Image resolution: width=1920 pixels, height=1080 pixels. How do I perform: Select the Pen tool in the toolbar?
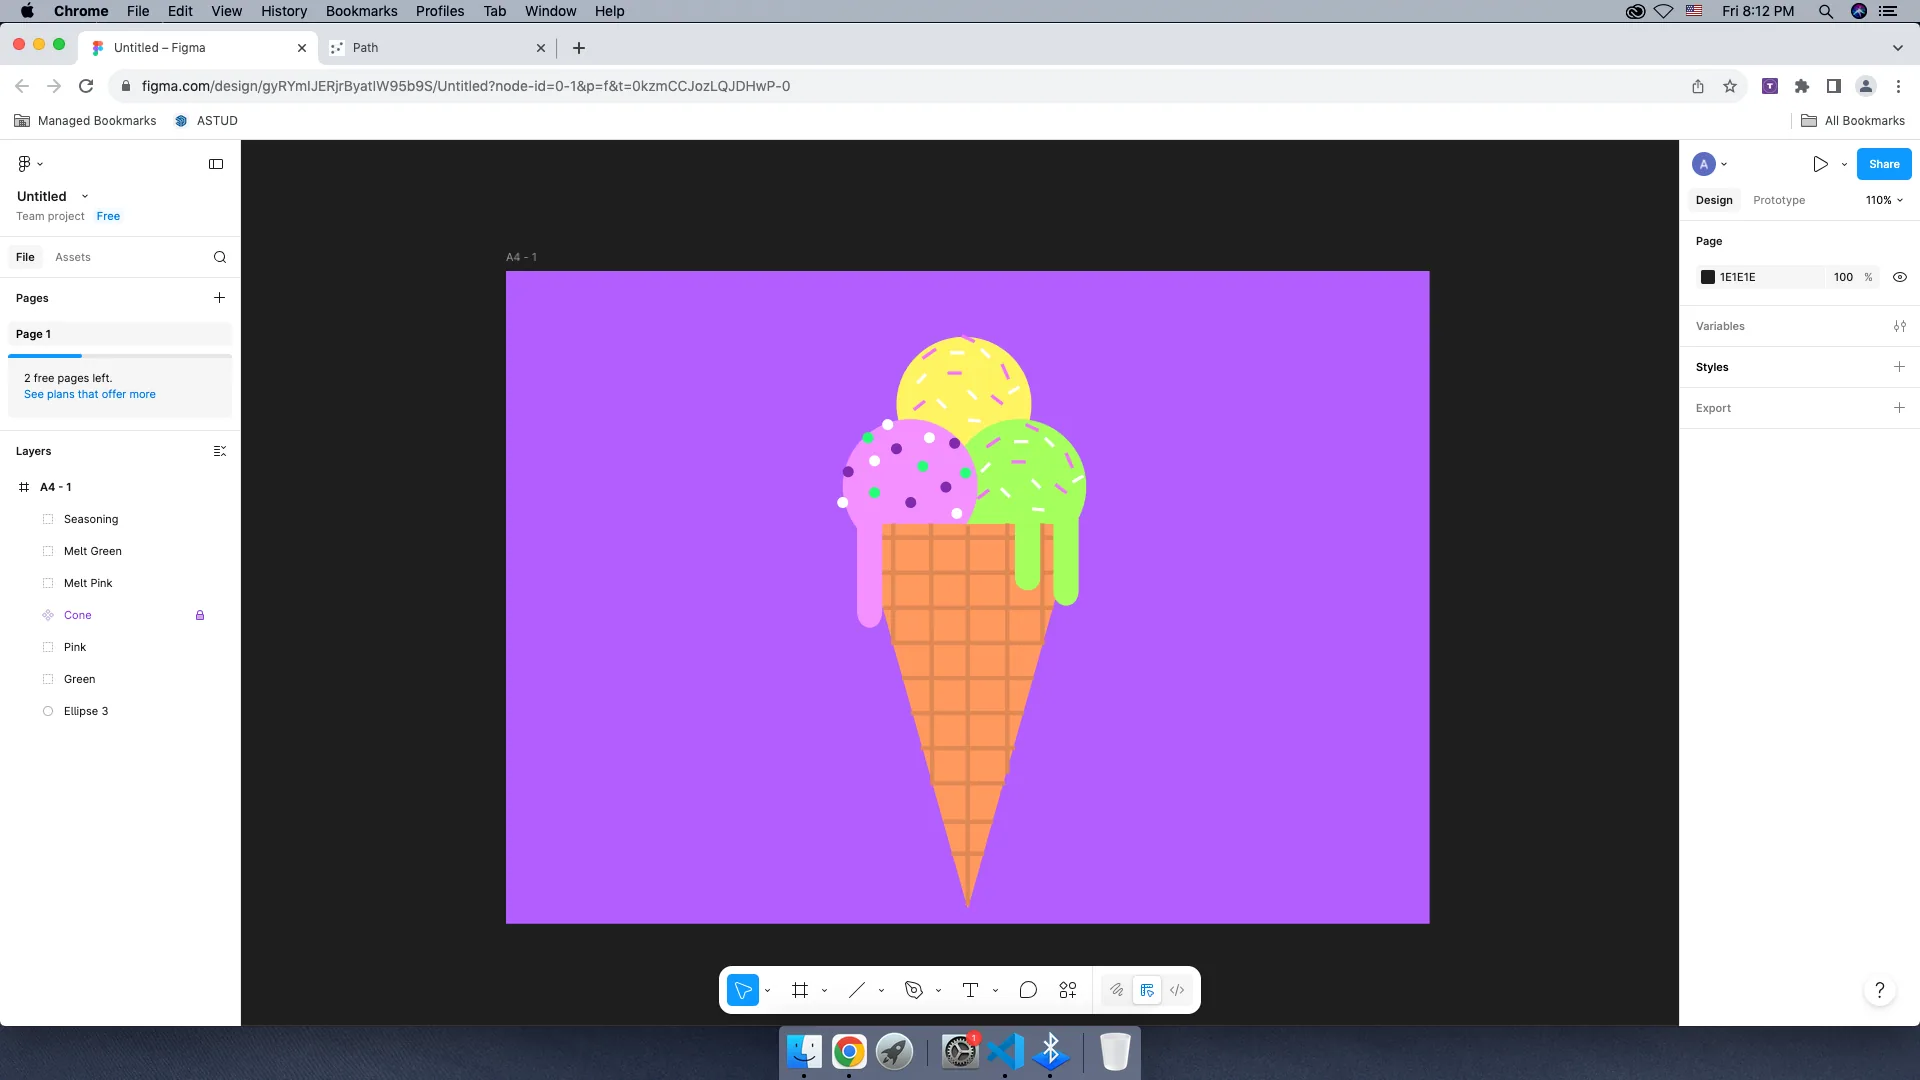pos(914,990)
